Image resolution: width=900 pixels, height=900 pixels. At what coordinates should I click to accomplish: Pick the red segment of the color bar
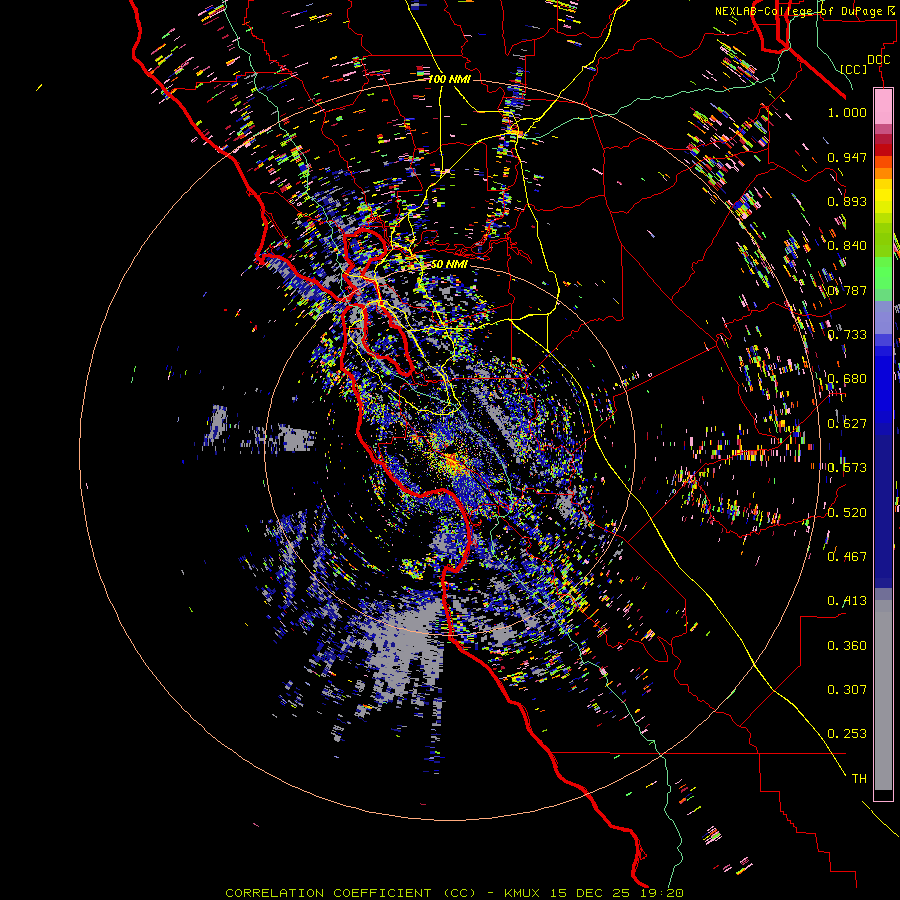tap(883, 149)
